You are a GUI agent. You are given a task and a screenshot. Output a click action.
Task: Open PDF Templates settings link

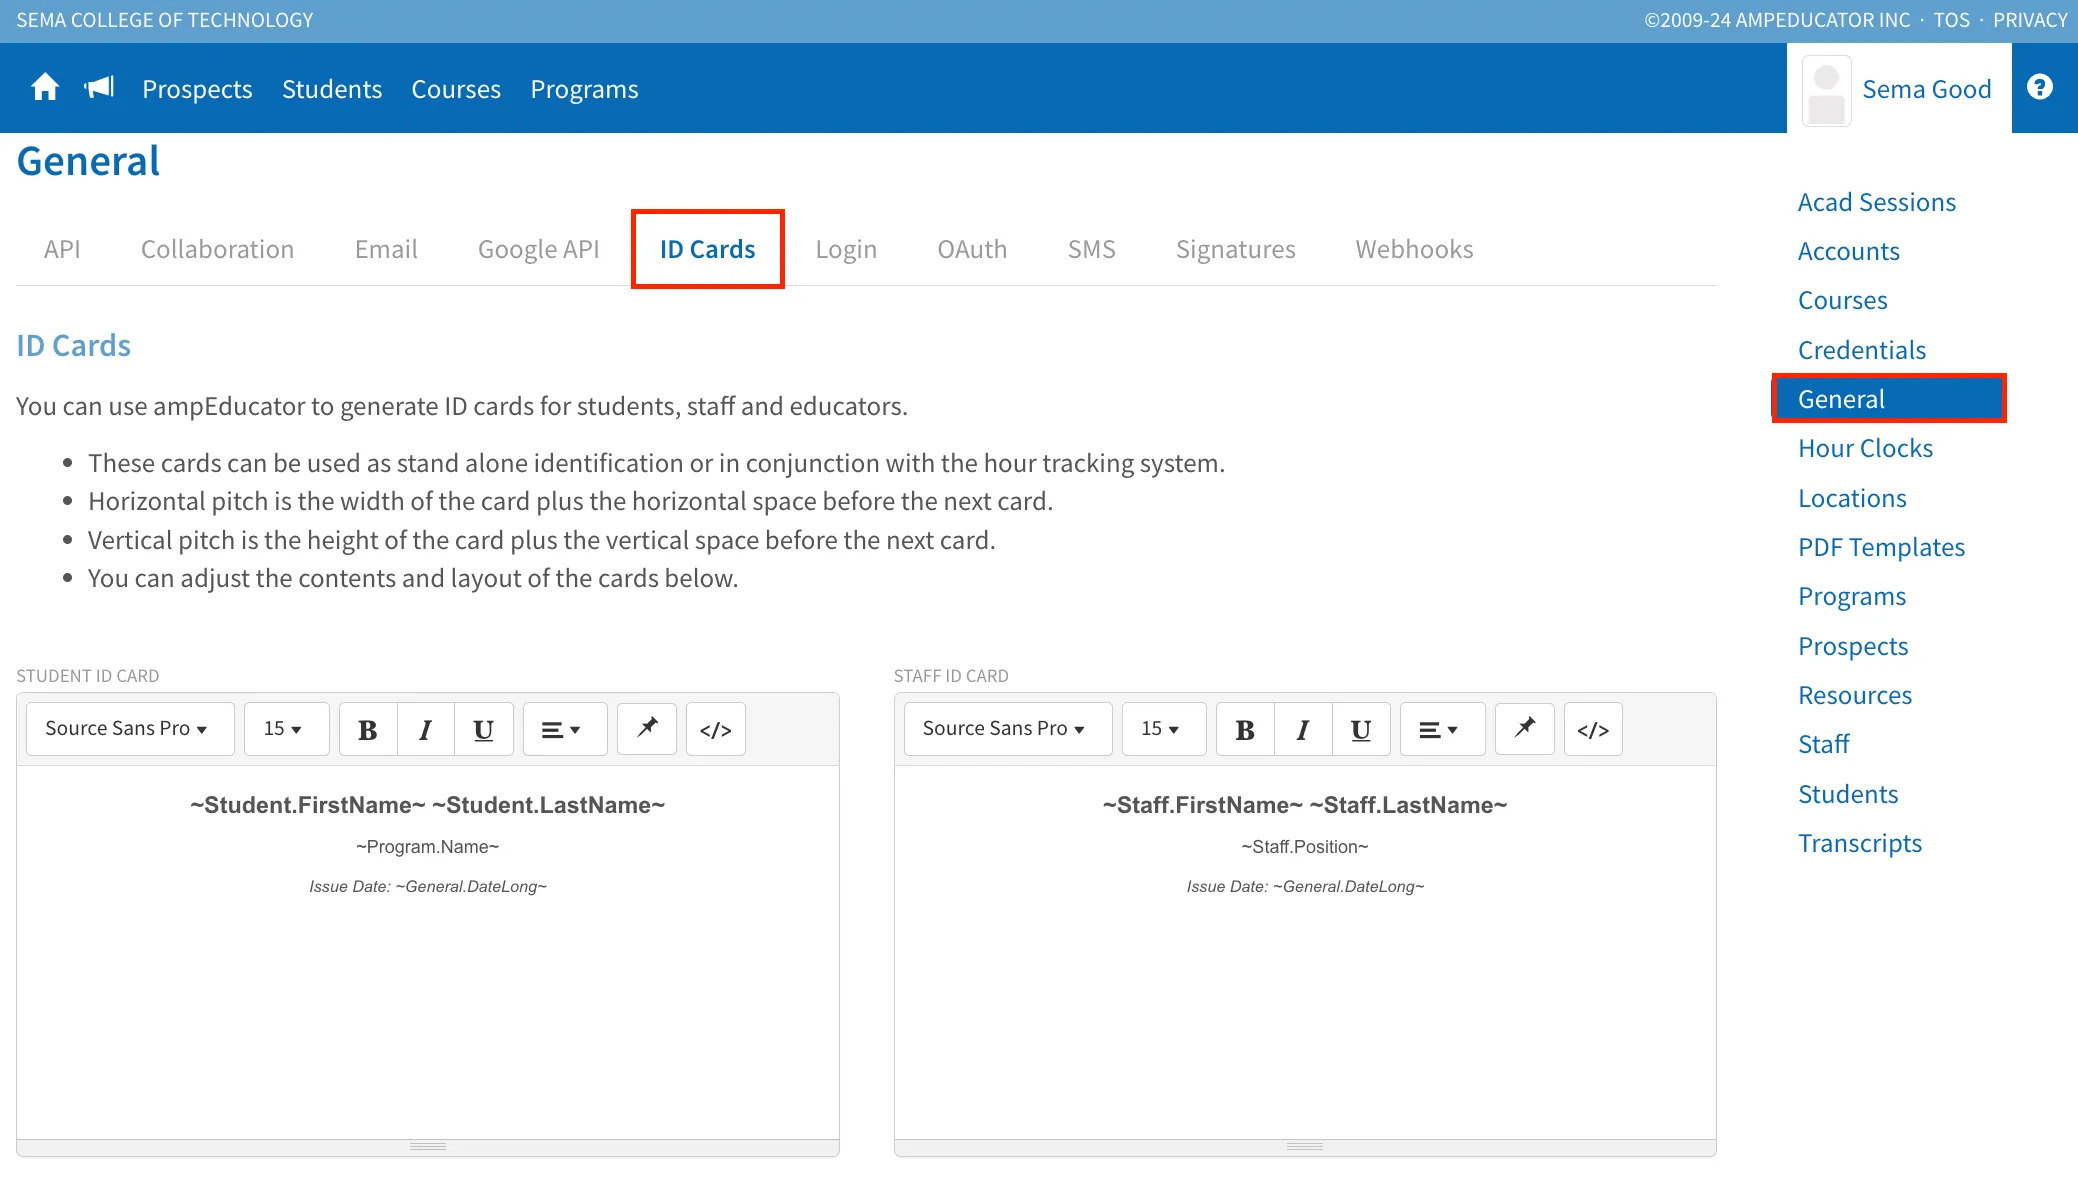1881,547
